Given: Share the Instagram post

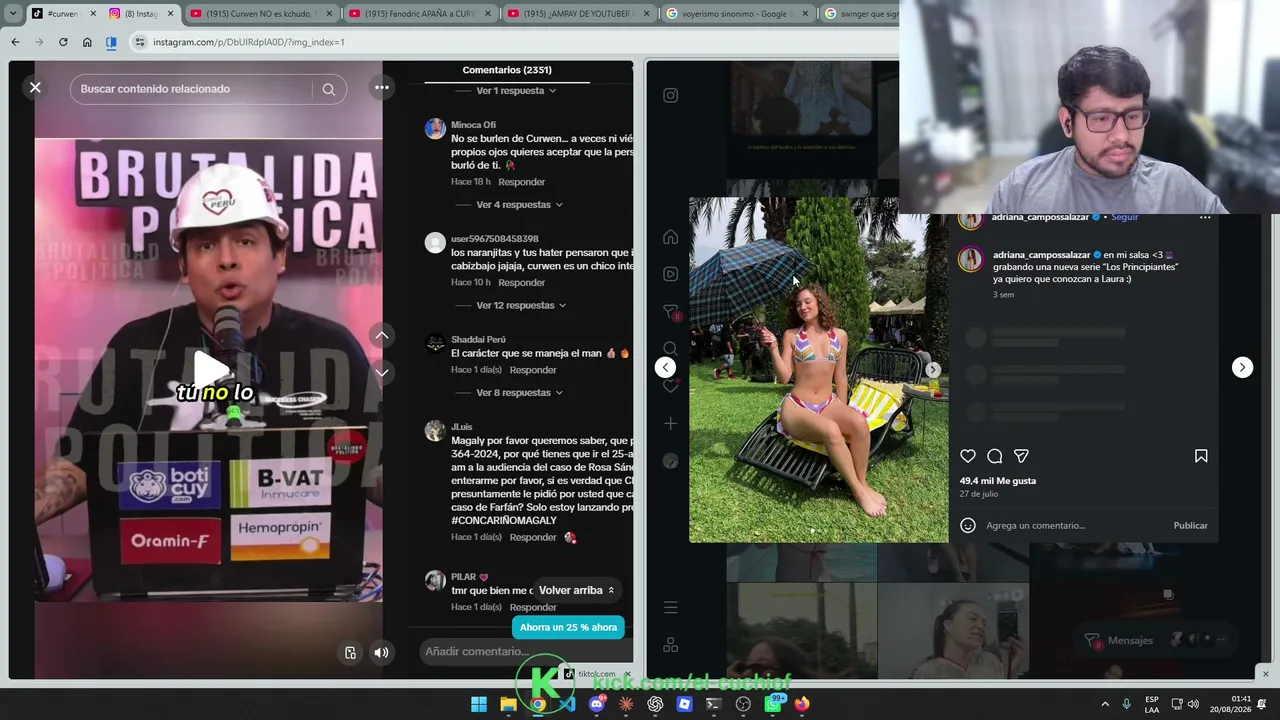Looking at the screenshot, I should [1021, 456].
